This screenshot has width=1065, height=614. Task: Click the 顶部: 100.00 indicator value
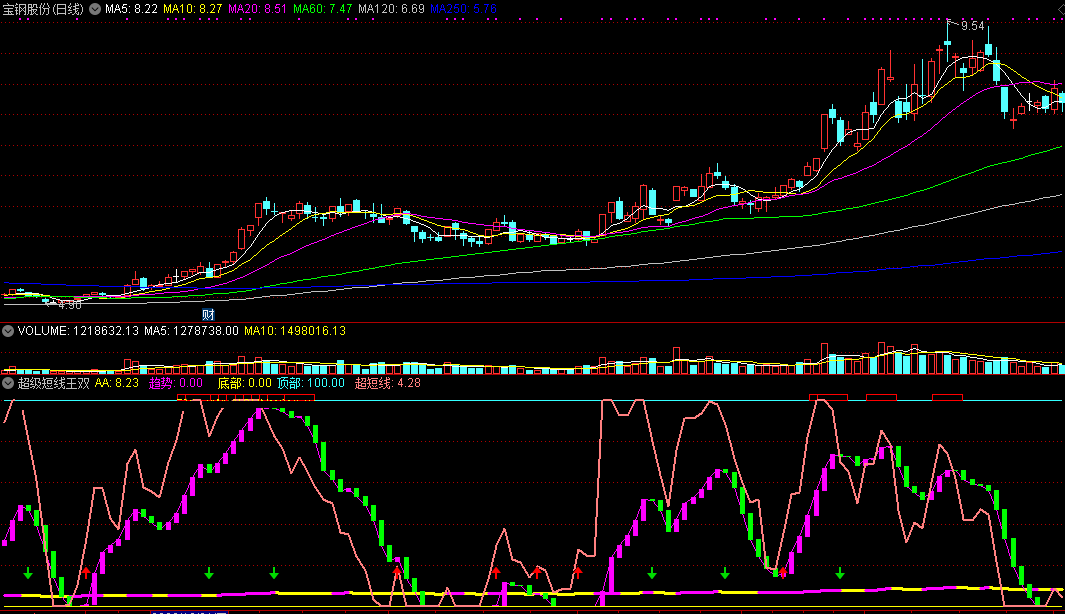click(311, 383)
